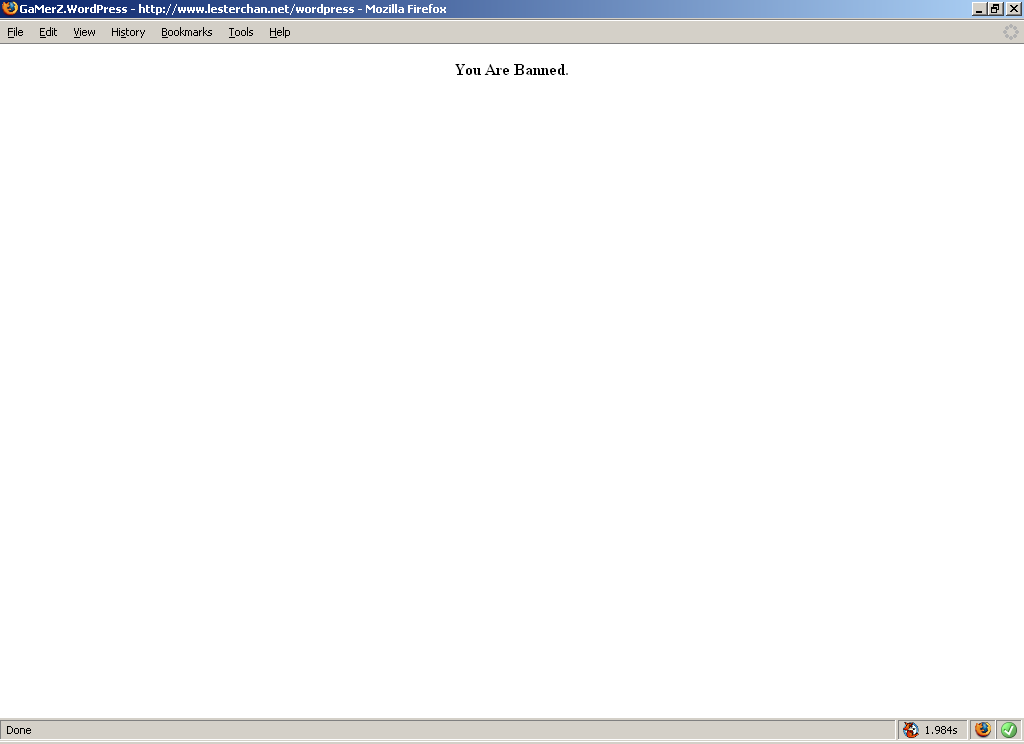This screenshot has width=1024, height=744.
Task: Open the Help menu
Action: tap(280, 32)
